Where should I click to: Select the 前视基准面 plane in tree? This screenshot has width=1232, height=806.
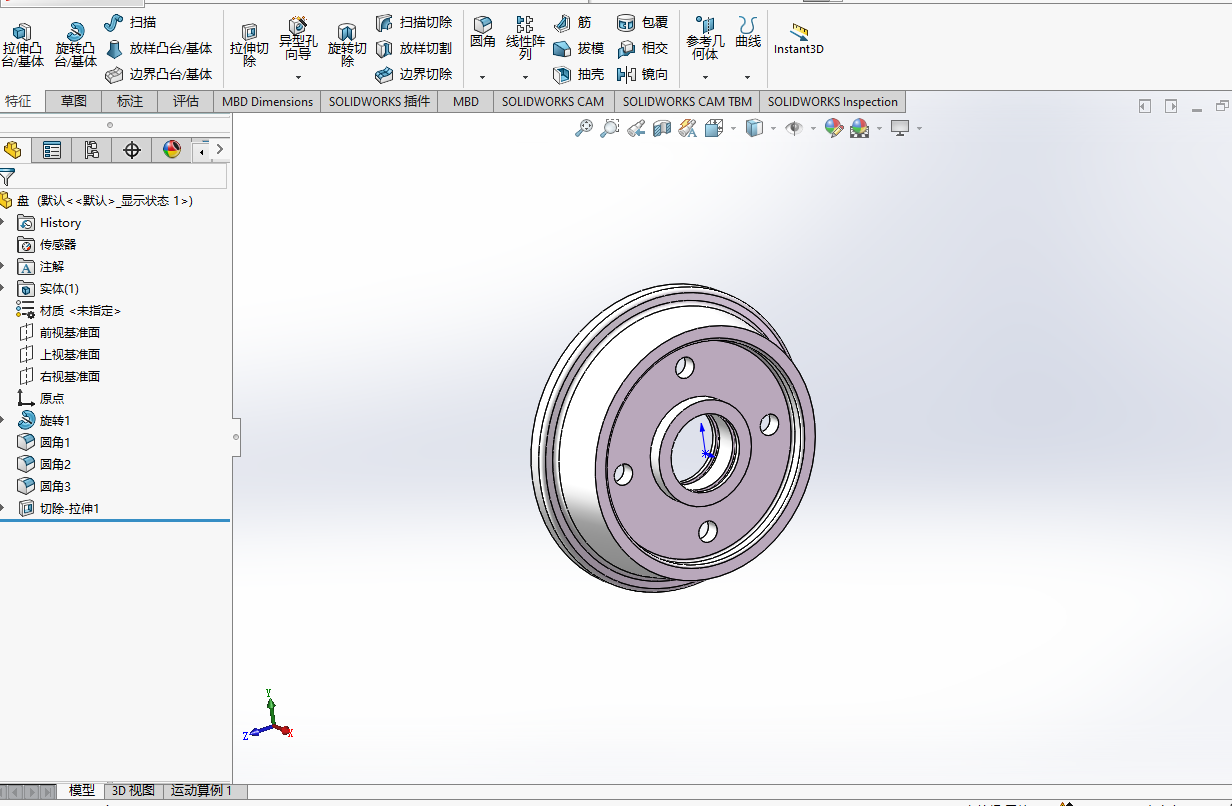click(70, 332)
